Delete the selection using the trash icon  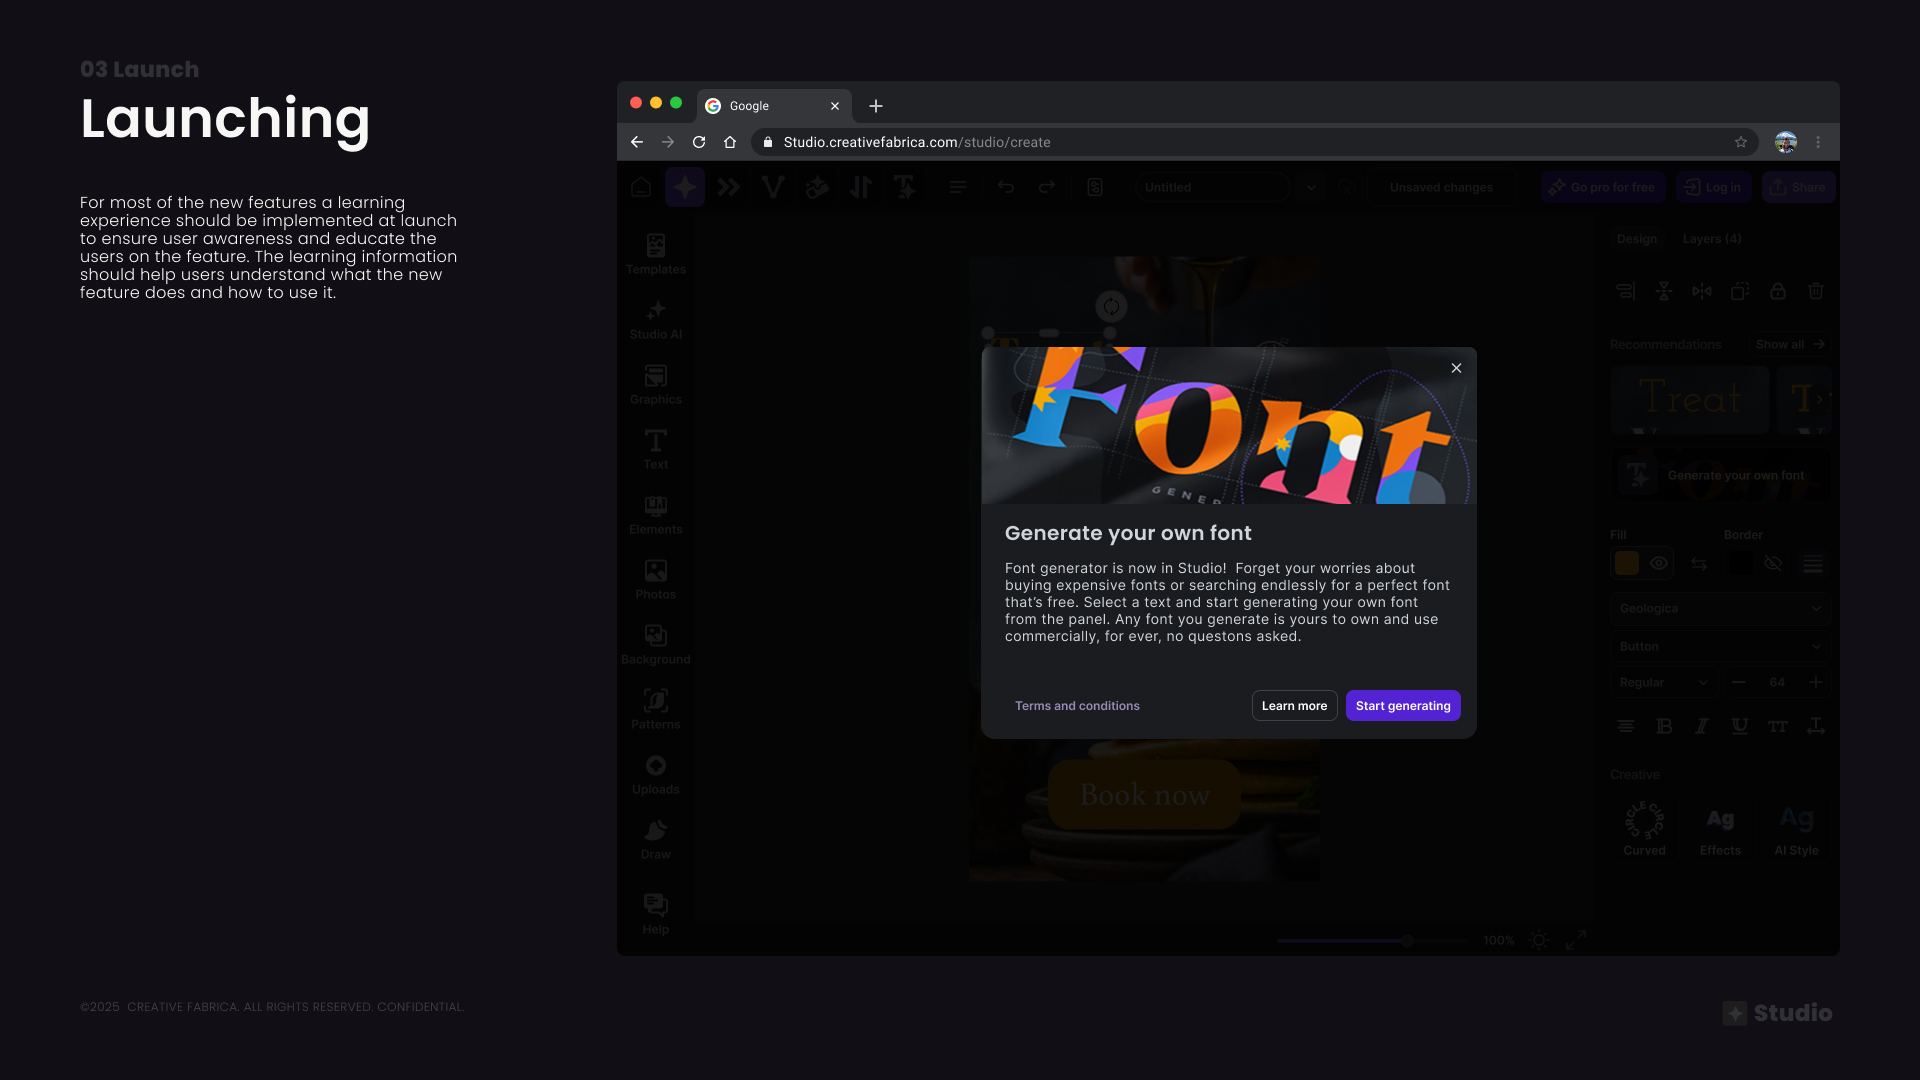click(x=1816, y=291)
